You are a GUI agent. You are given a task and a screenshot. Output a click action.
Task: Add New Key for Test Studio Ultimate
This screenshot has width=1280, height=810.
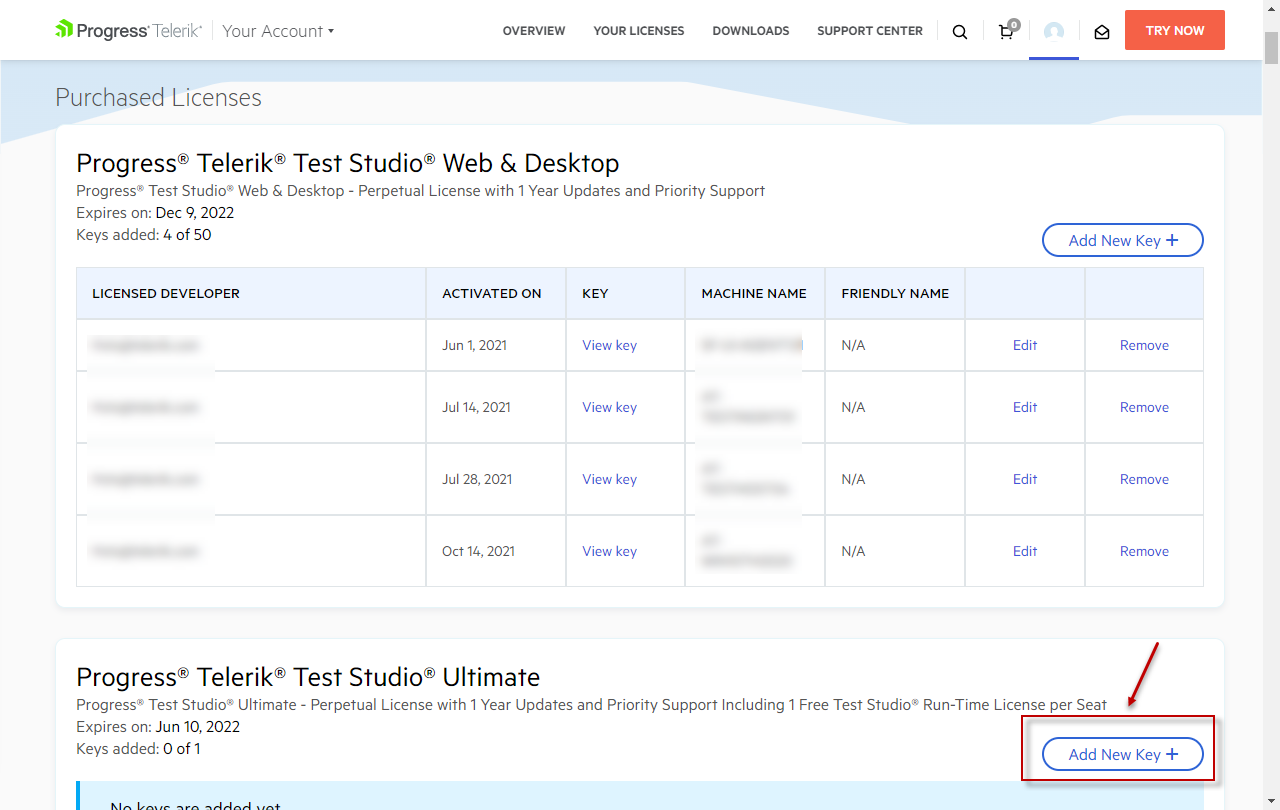(x=1123, y=754)
